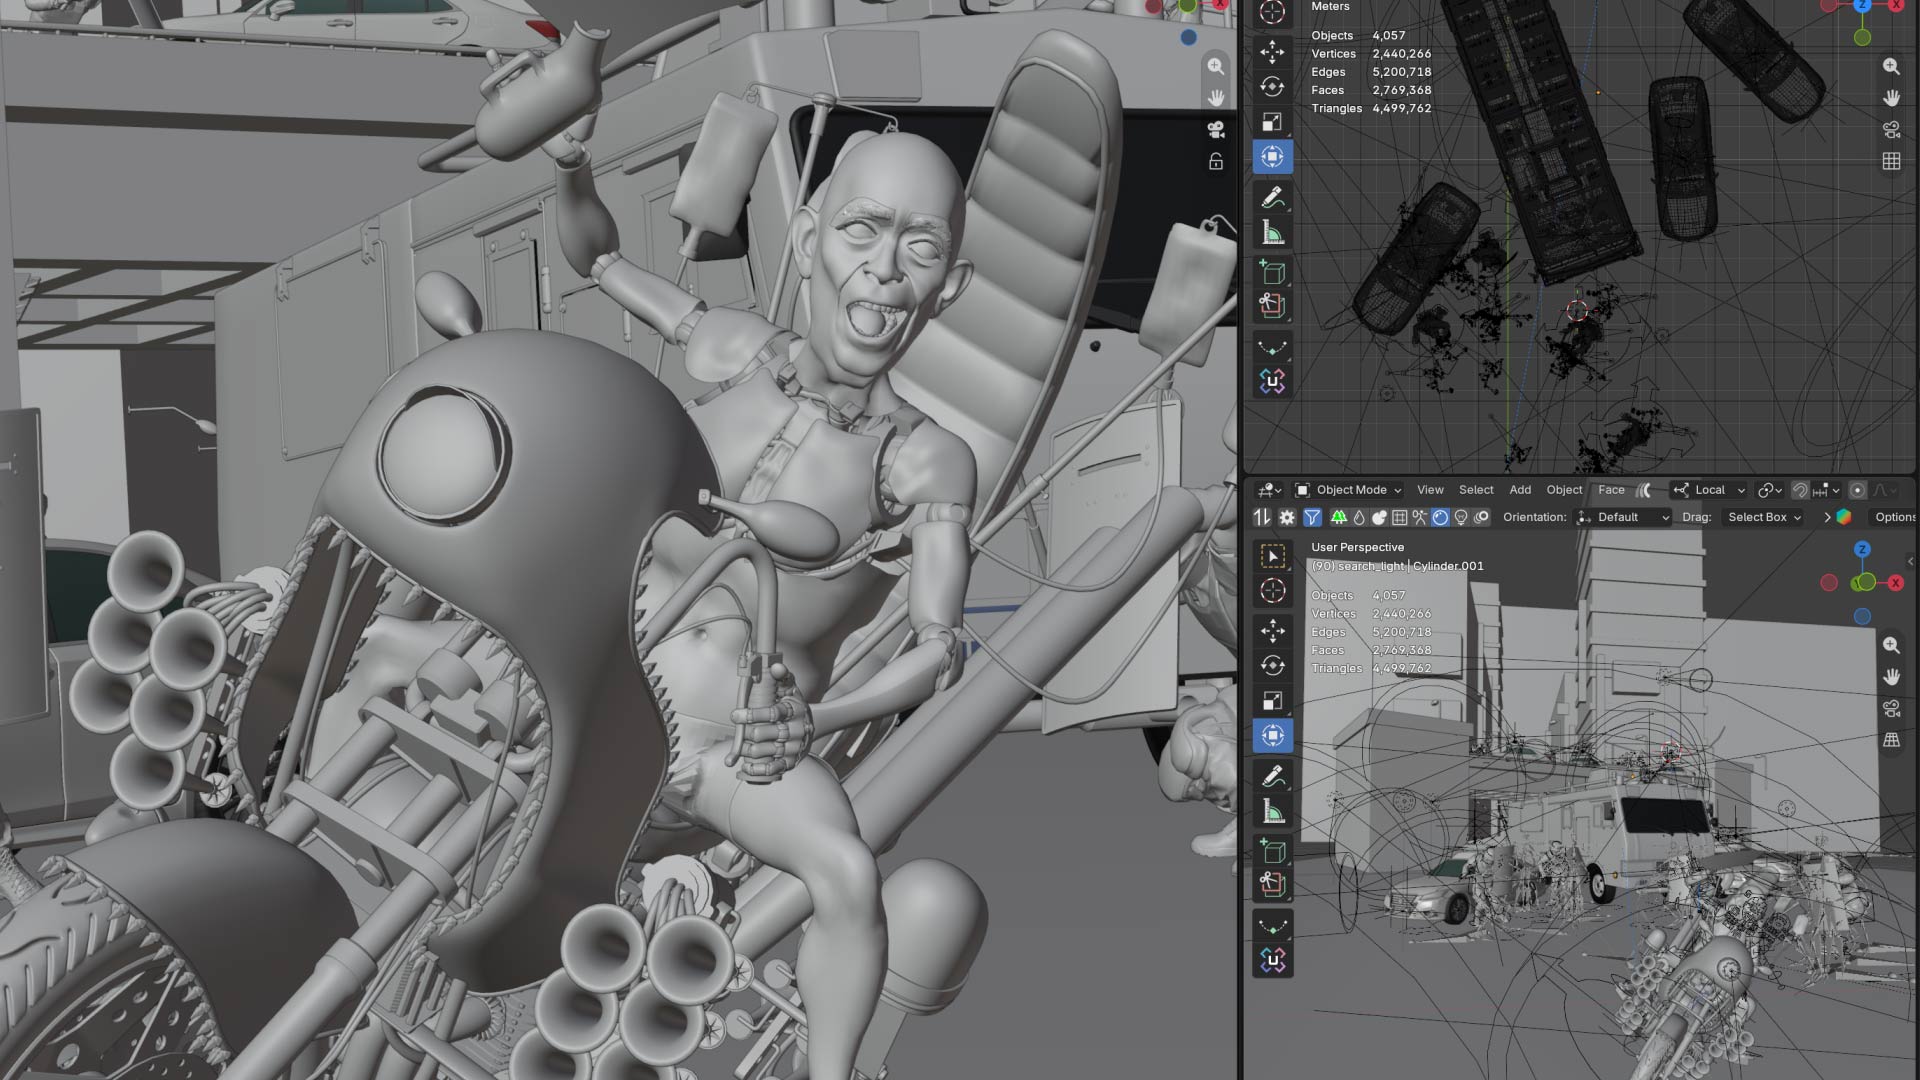Toggle perspective grid icon in User Perspective viewport
Image resolution: width=1920 pixels, height=1080 pixels.
pyautogui.click(x=1891, y=740)
